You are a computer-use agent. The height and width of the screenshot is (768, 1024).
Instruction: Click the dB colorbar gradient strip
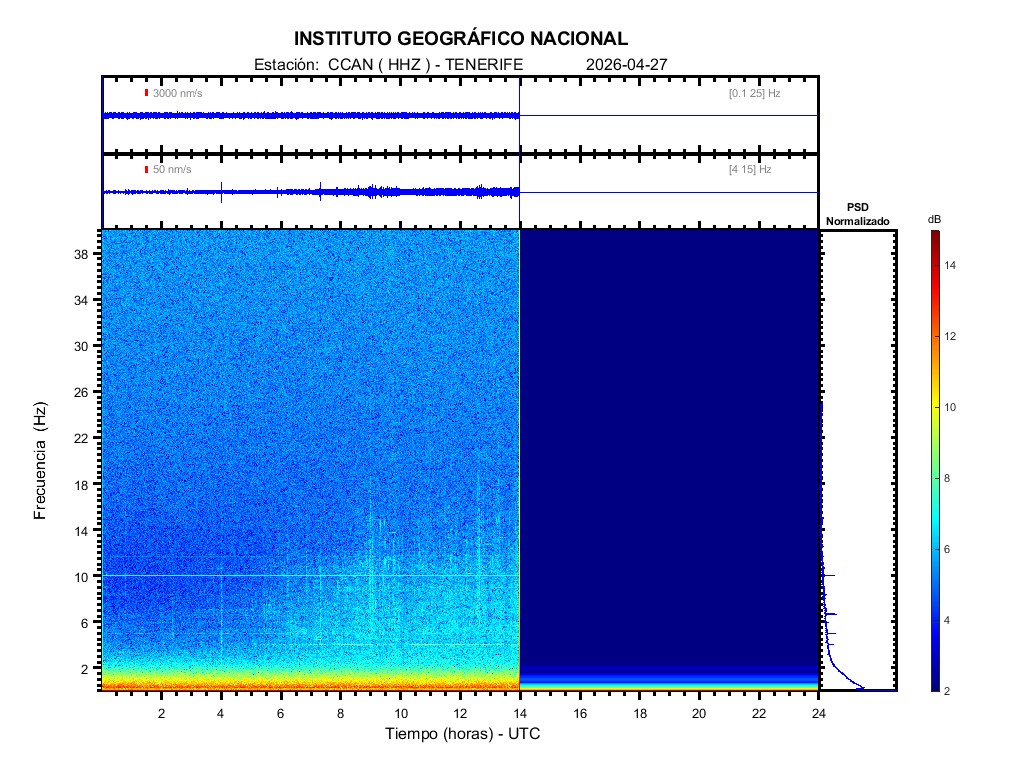click(934, 460)
